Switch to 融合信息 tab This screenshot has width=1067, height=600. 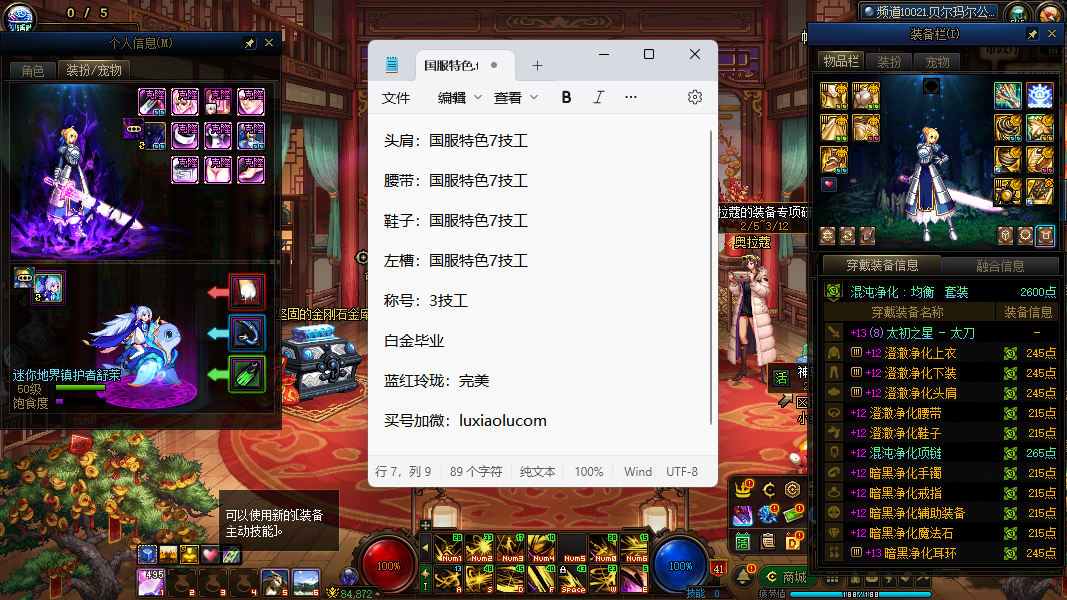point(999,266)
